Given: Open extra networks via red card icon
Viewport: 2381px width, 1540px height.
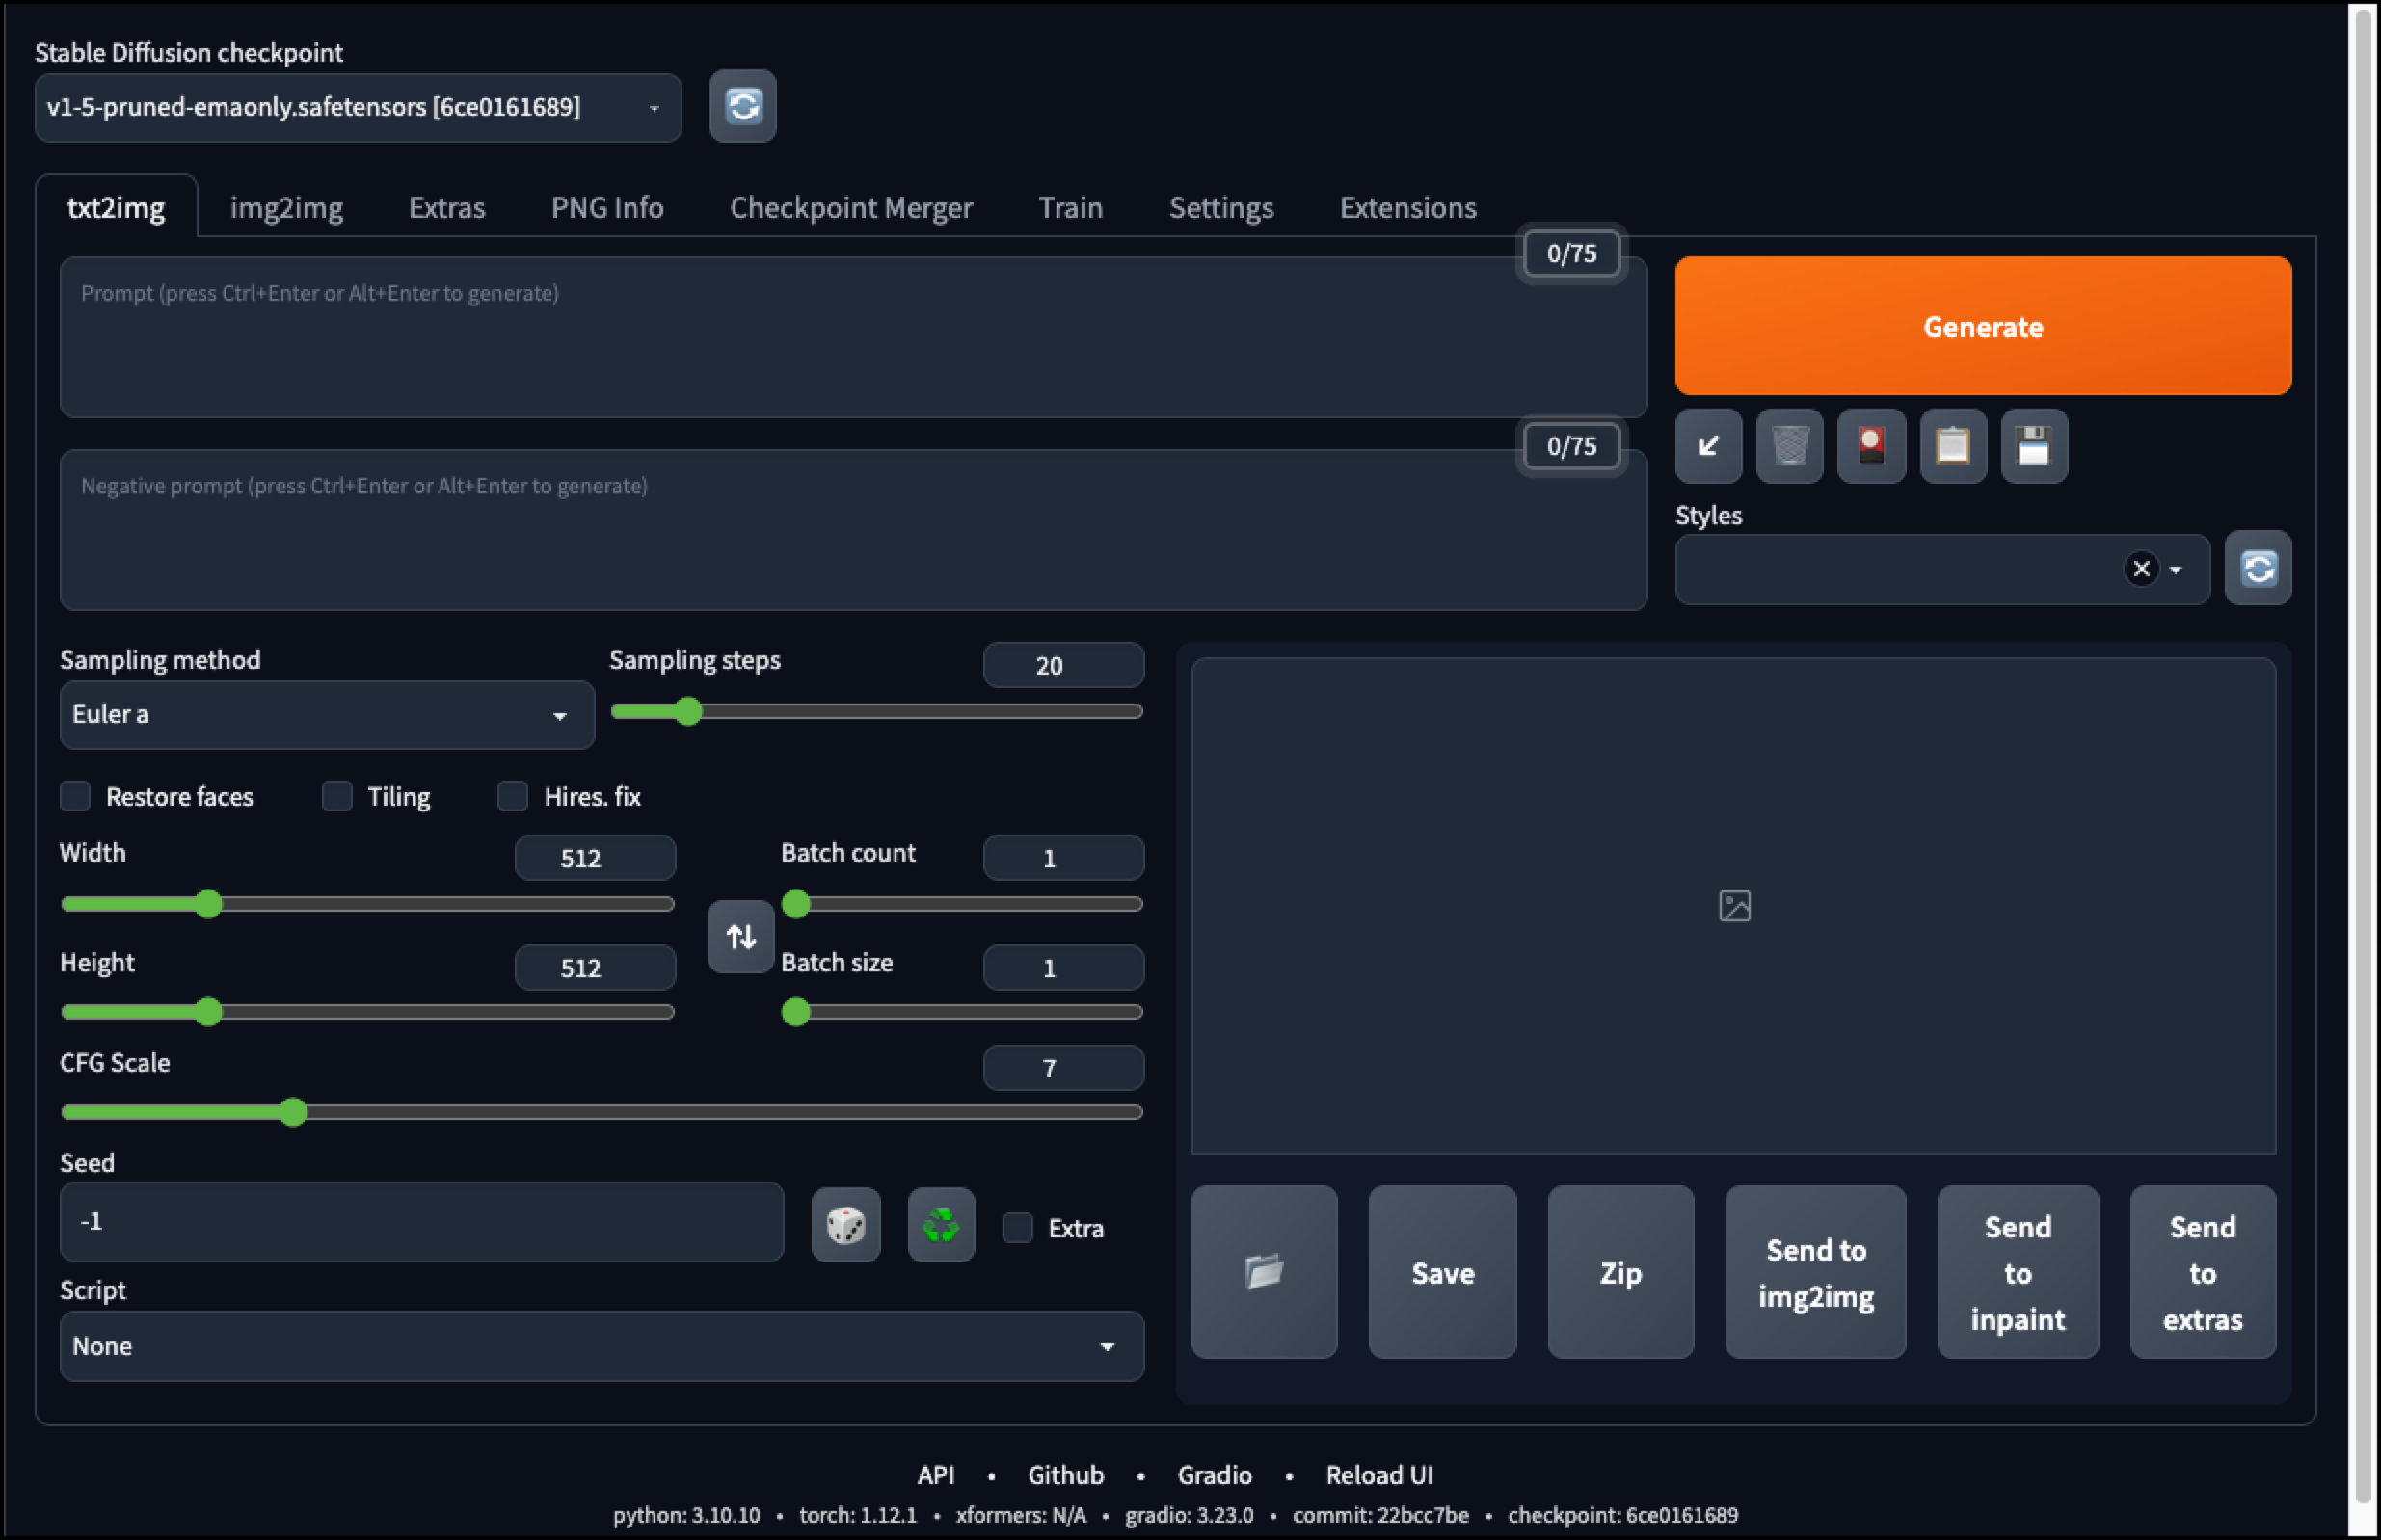Looking at the screenshot, I should point(1871,446).
